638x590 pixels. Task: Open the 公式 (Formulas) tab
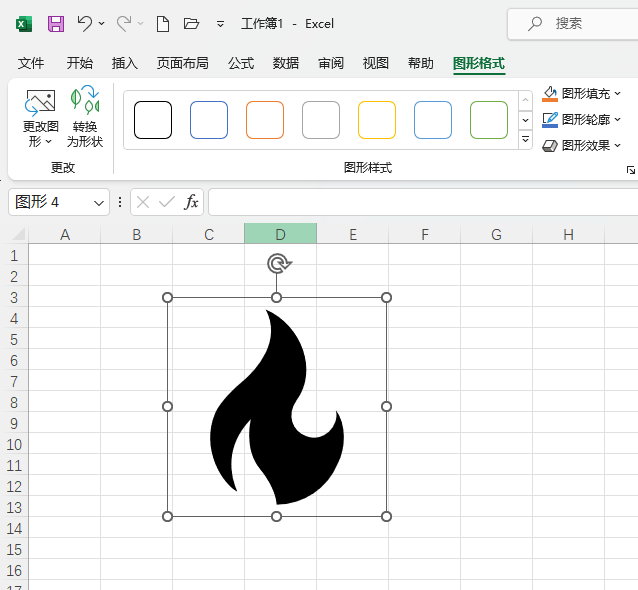[241, 63]
